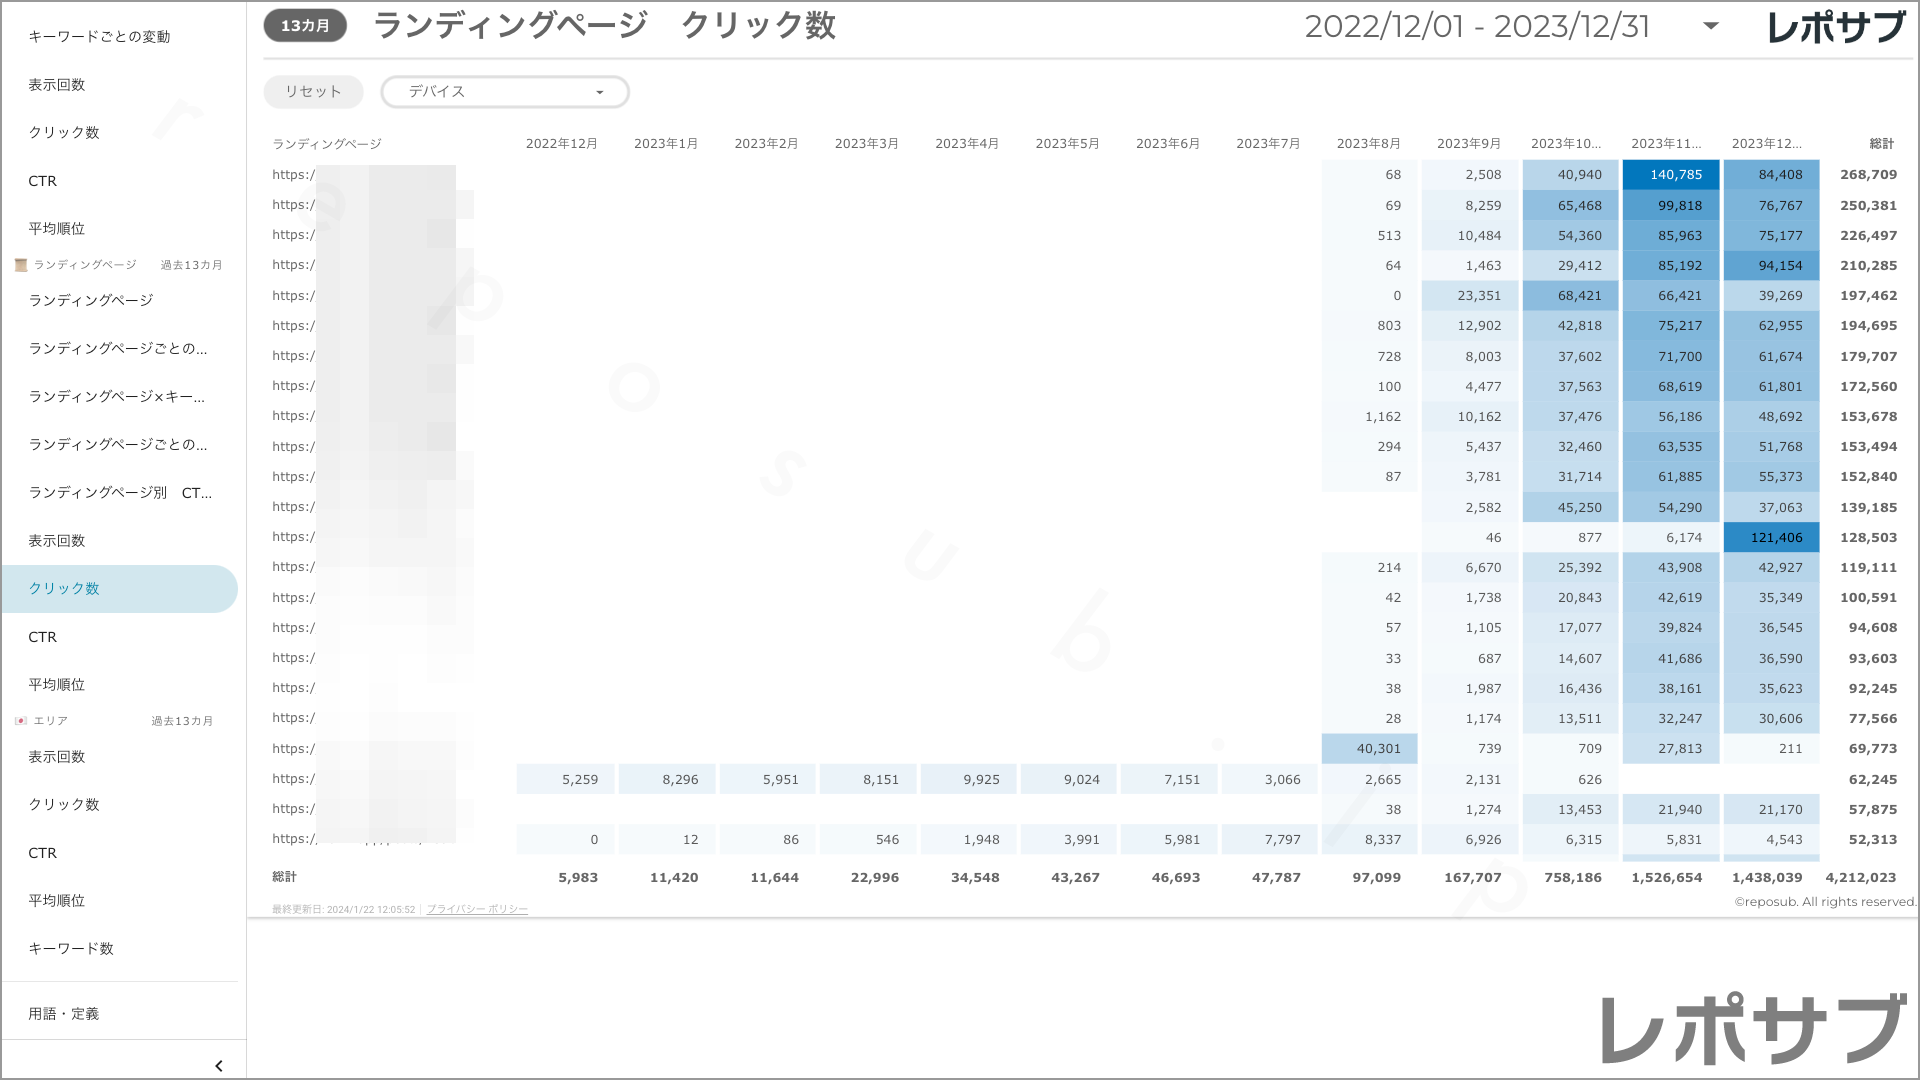Click the highlighted 140,785 cell in the table

coord(1670,174)
